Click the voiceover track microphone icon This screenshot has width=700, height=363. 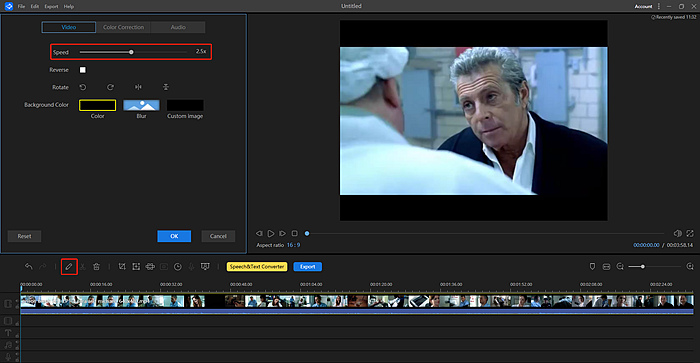coord(8,356)
